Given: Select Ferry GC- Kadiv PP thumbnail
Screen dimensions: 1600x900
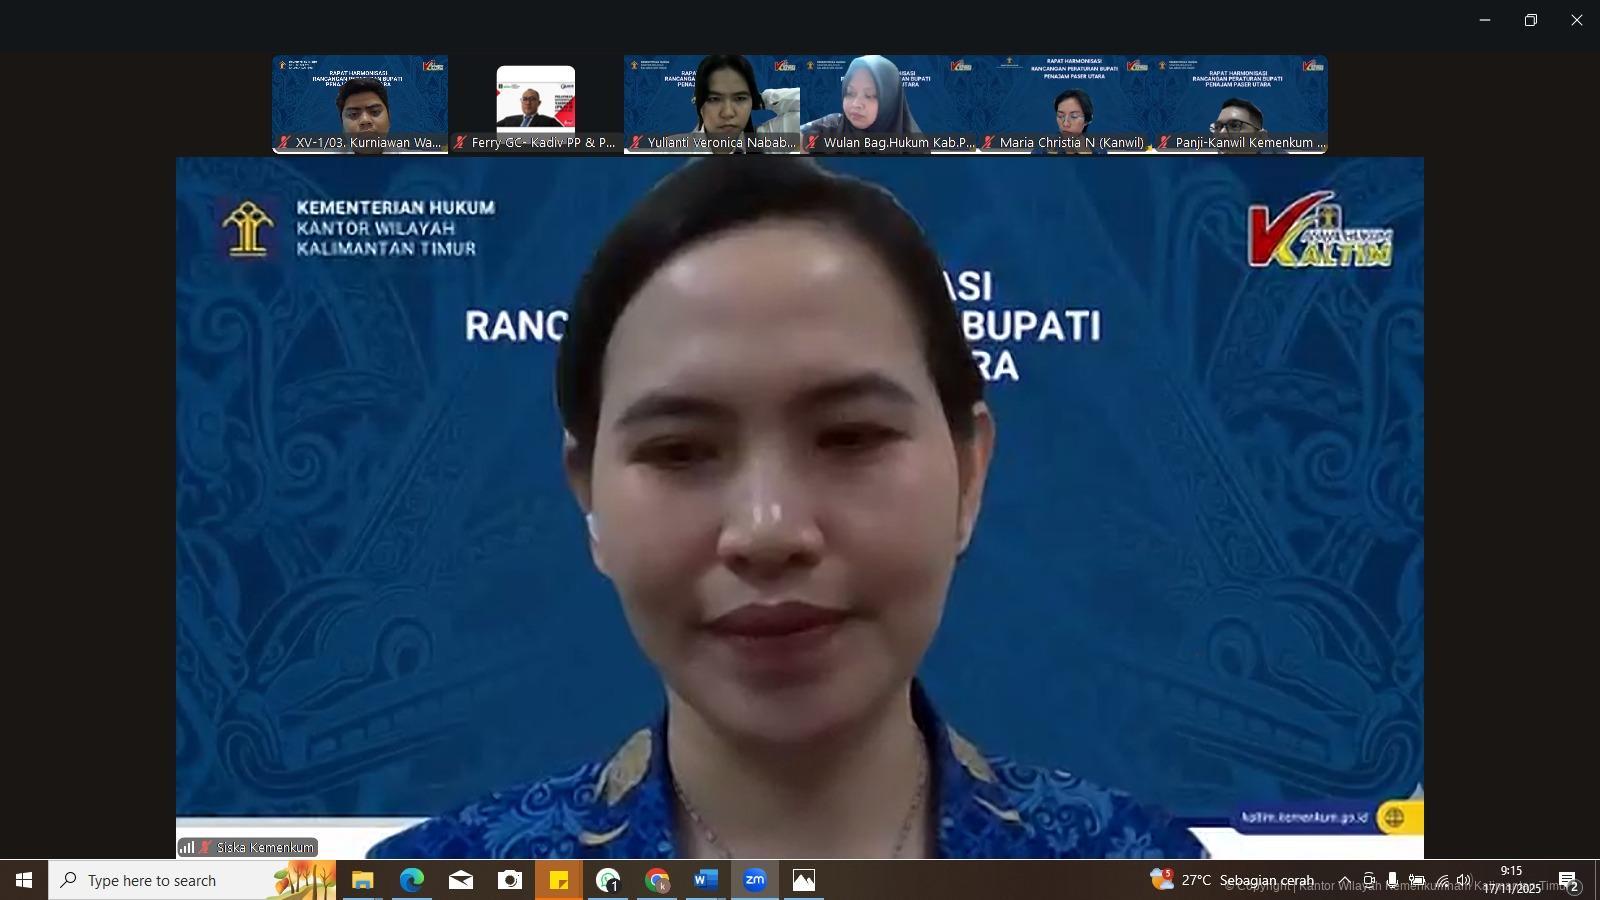Looking at the screenshot, I should (536, 104).
